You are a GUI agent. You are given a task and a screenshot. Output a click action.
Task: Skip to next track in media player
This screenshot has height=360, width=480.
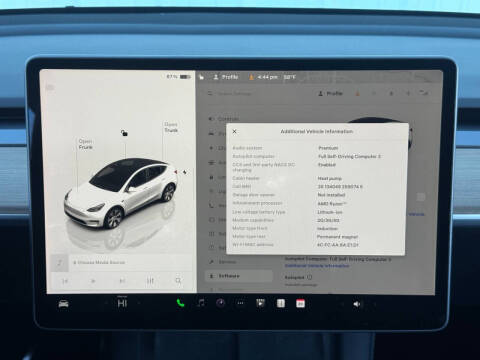coord(122,281)
